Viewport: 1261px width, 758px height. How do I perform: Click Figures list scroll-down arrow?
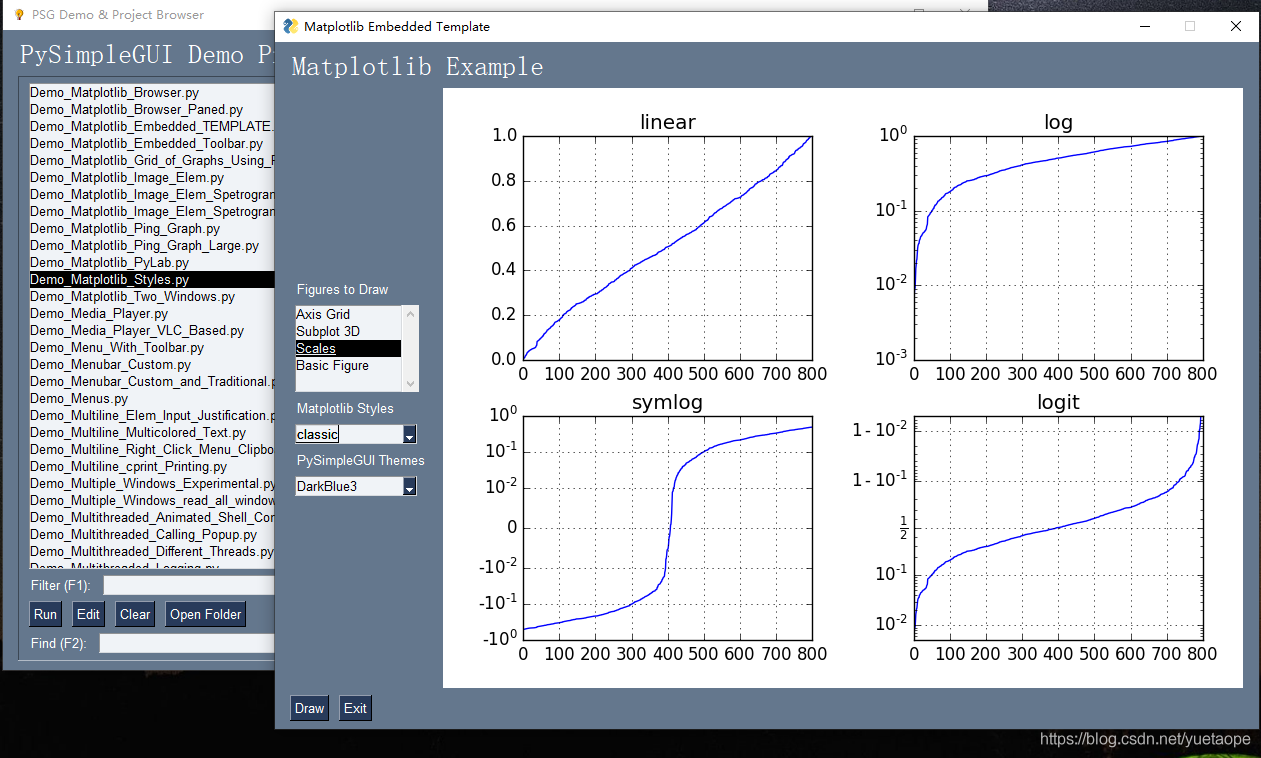(410, 383)
